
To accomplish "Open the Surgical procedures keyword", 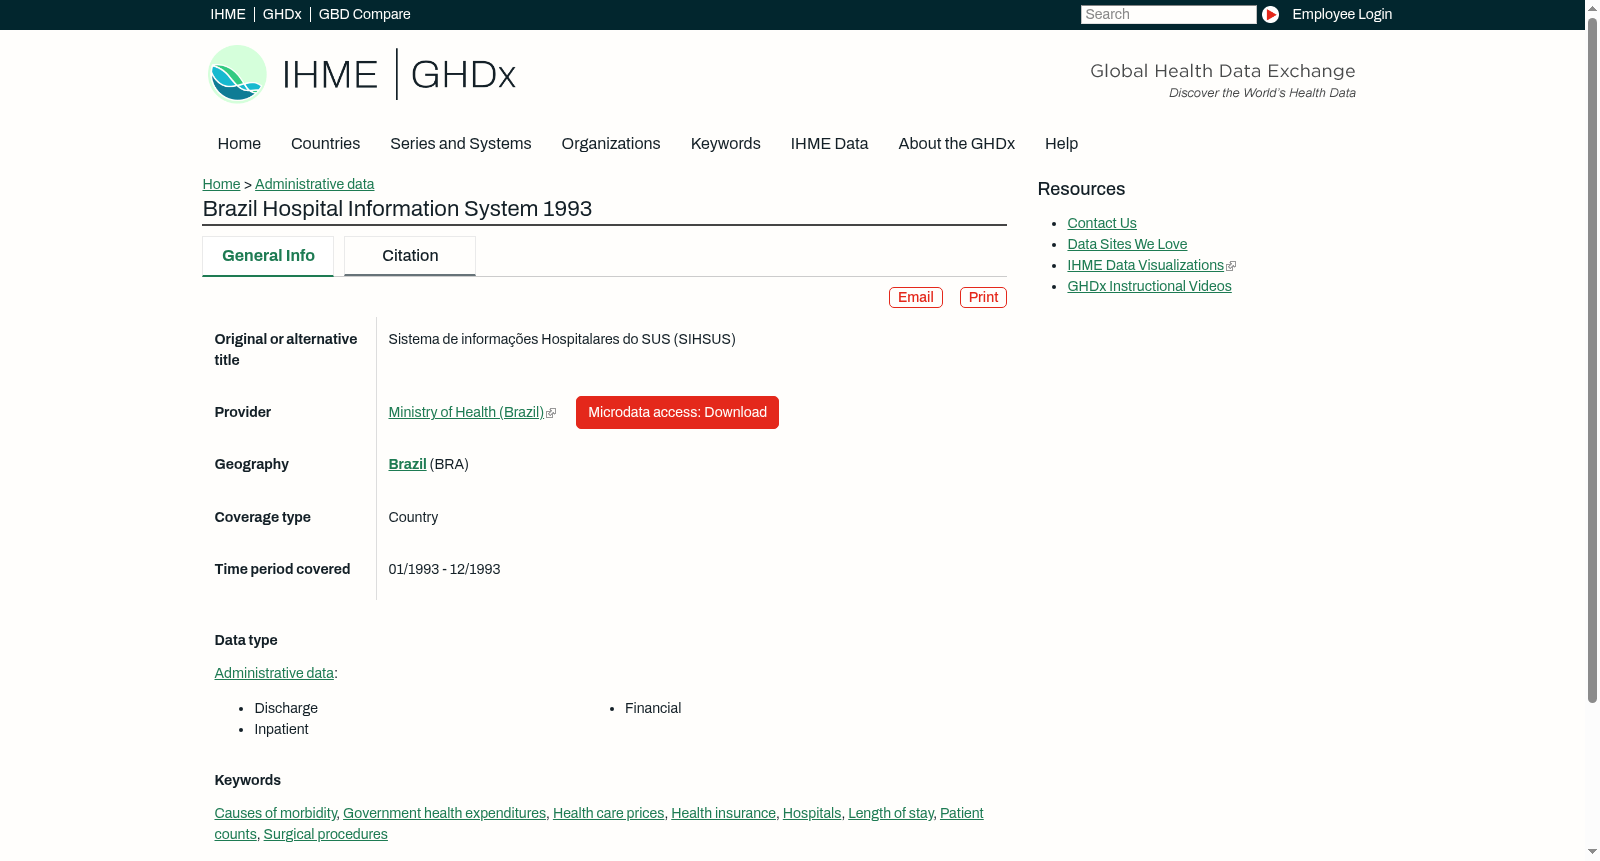I will tap(325, 834).
